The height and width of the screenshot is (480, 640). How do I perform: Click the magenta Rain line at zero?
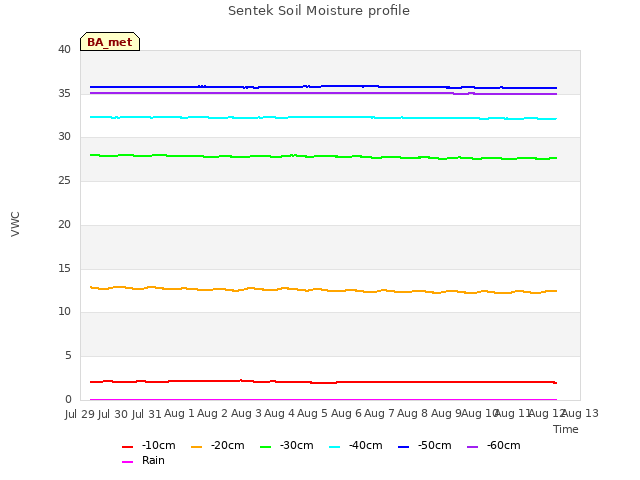pos(323,400)
